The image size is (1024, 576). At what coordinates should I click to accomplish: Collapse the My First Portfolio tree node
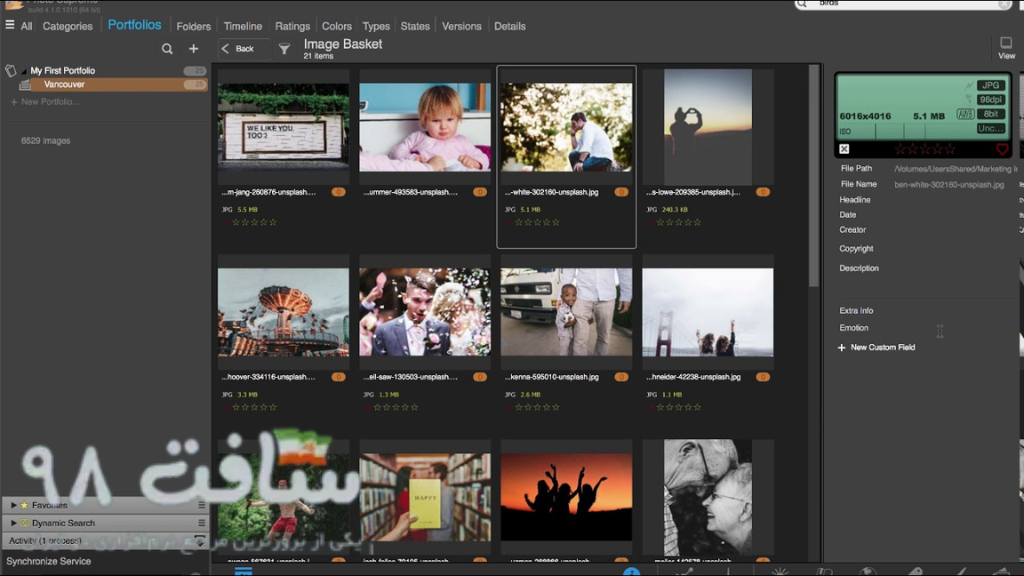(x=24, y=71)
